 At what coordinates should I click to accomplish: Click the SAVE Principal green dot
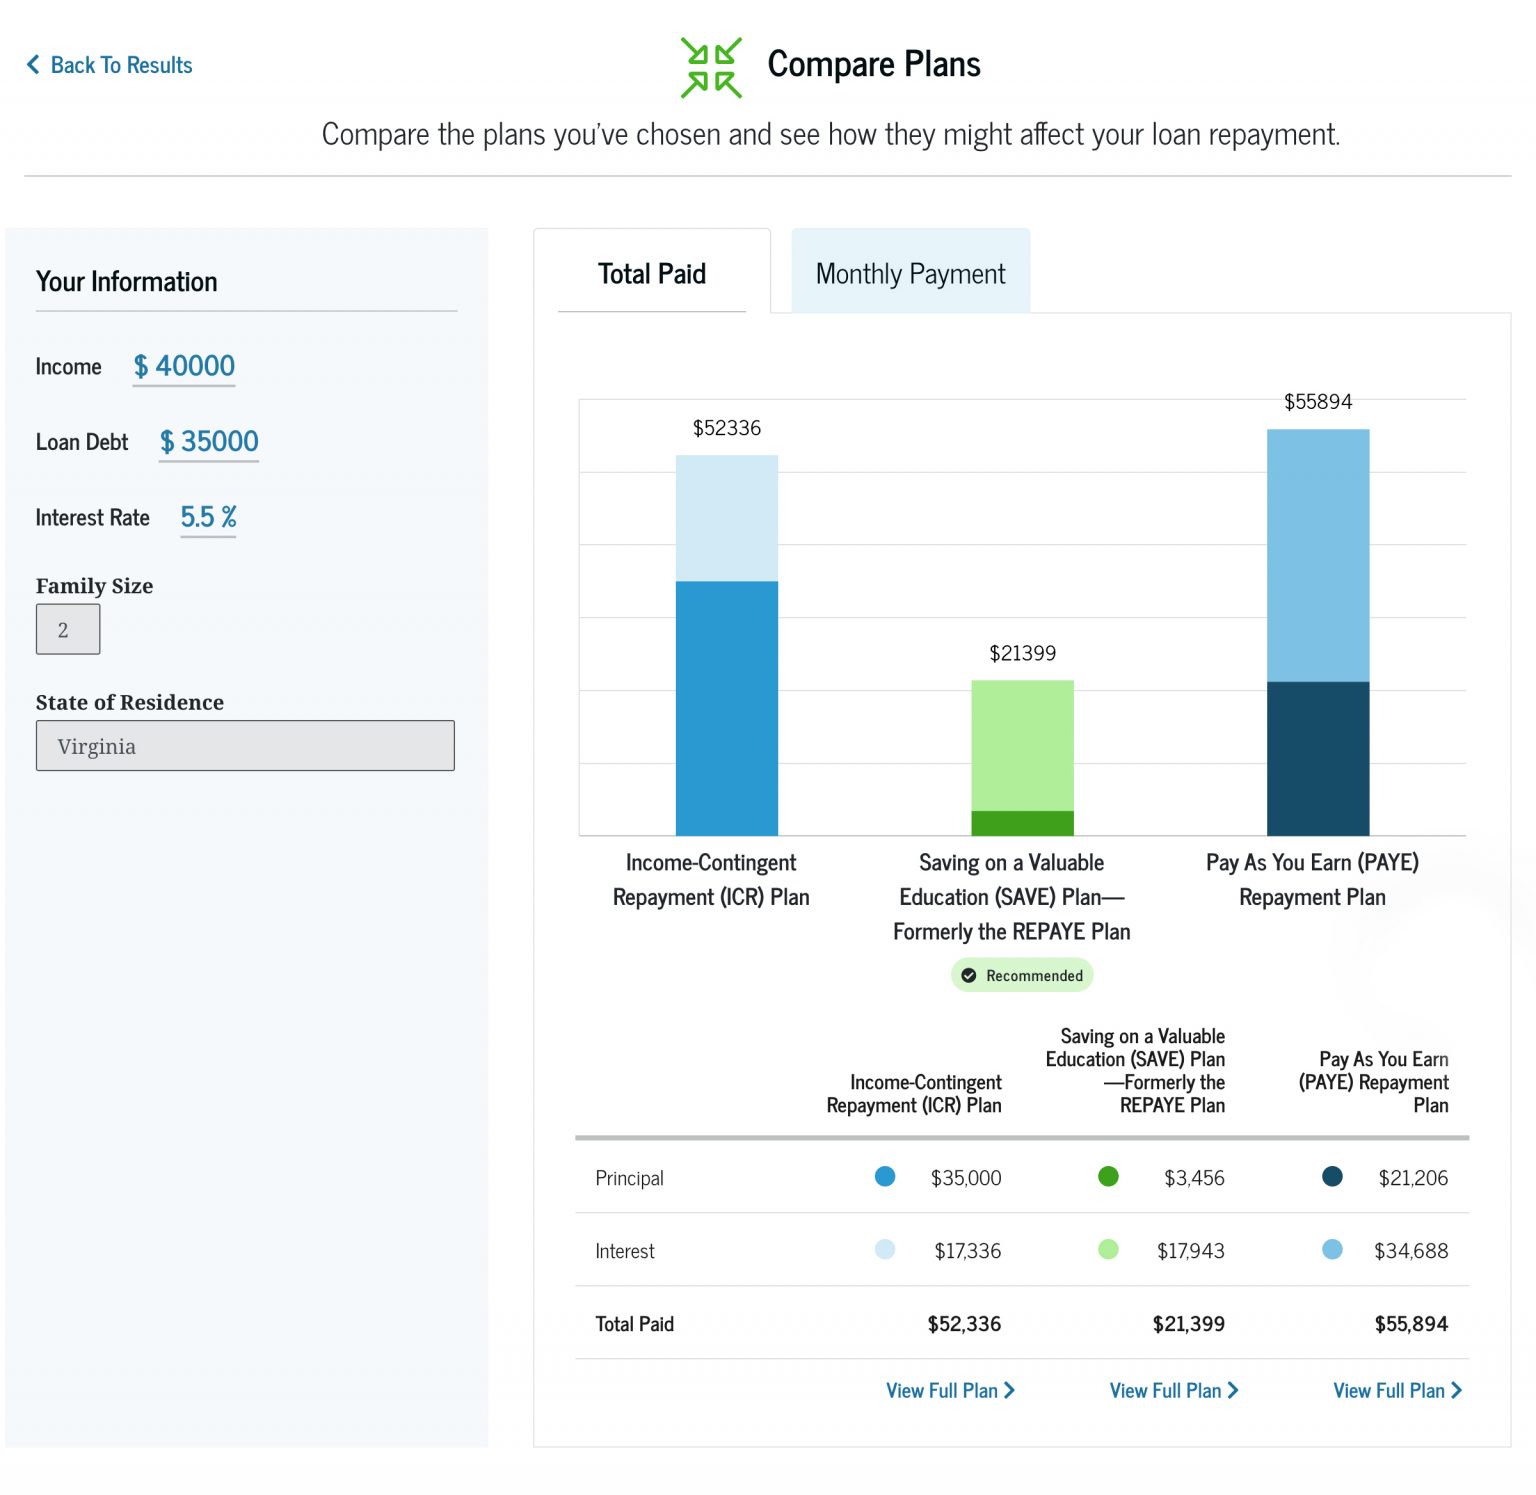click(x=1108, y=1177)
